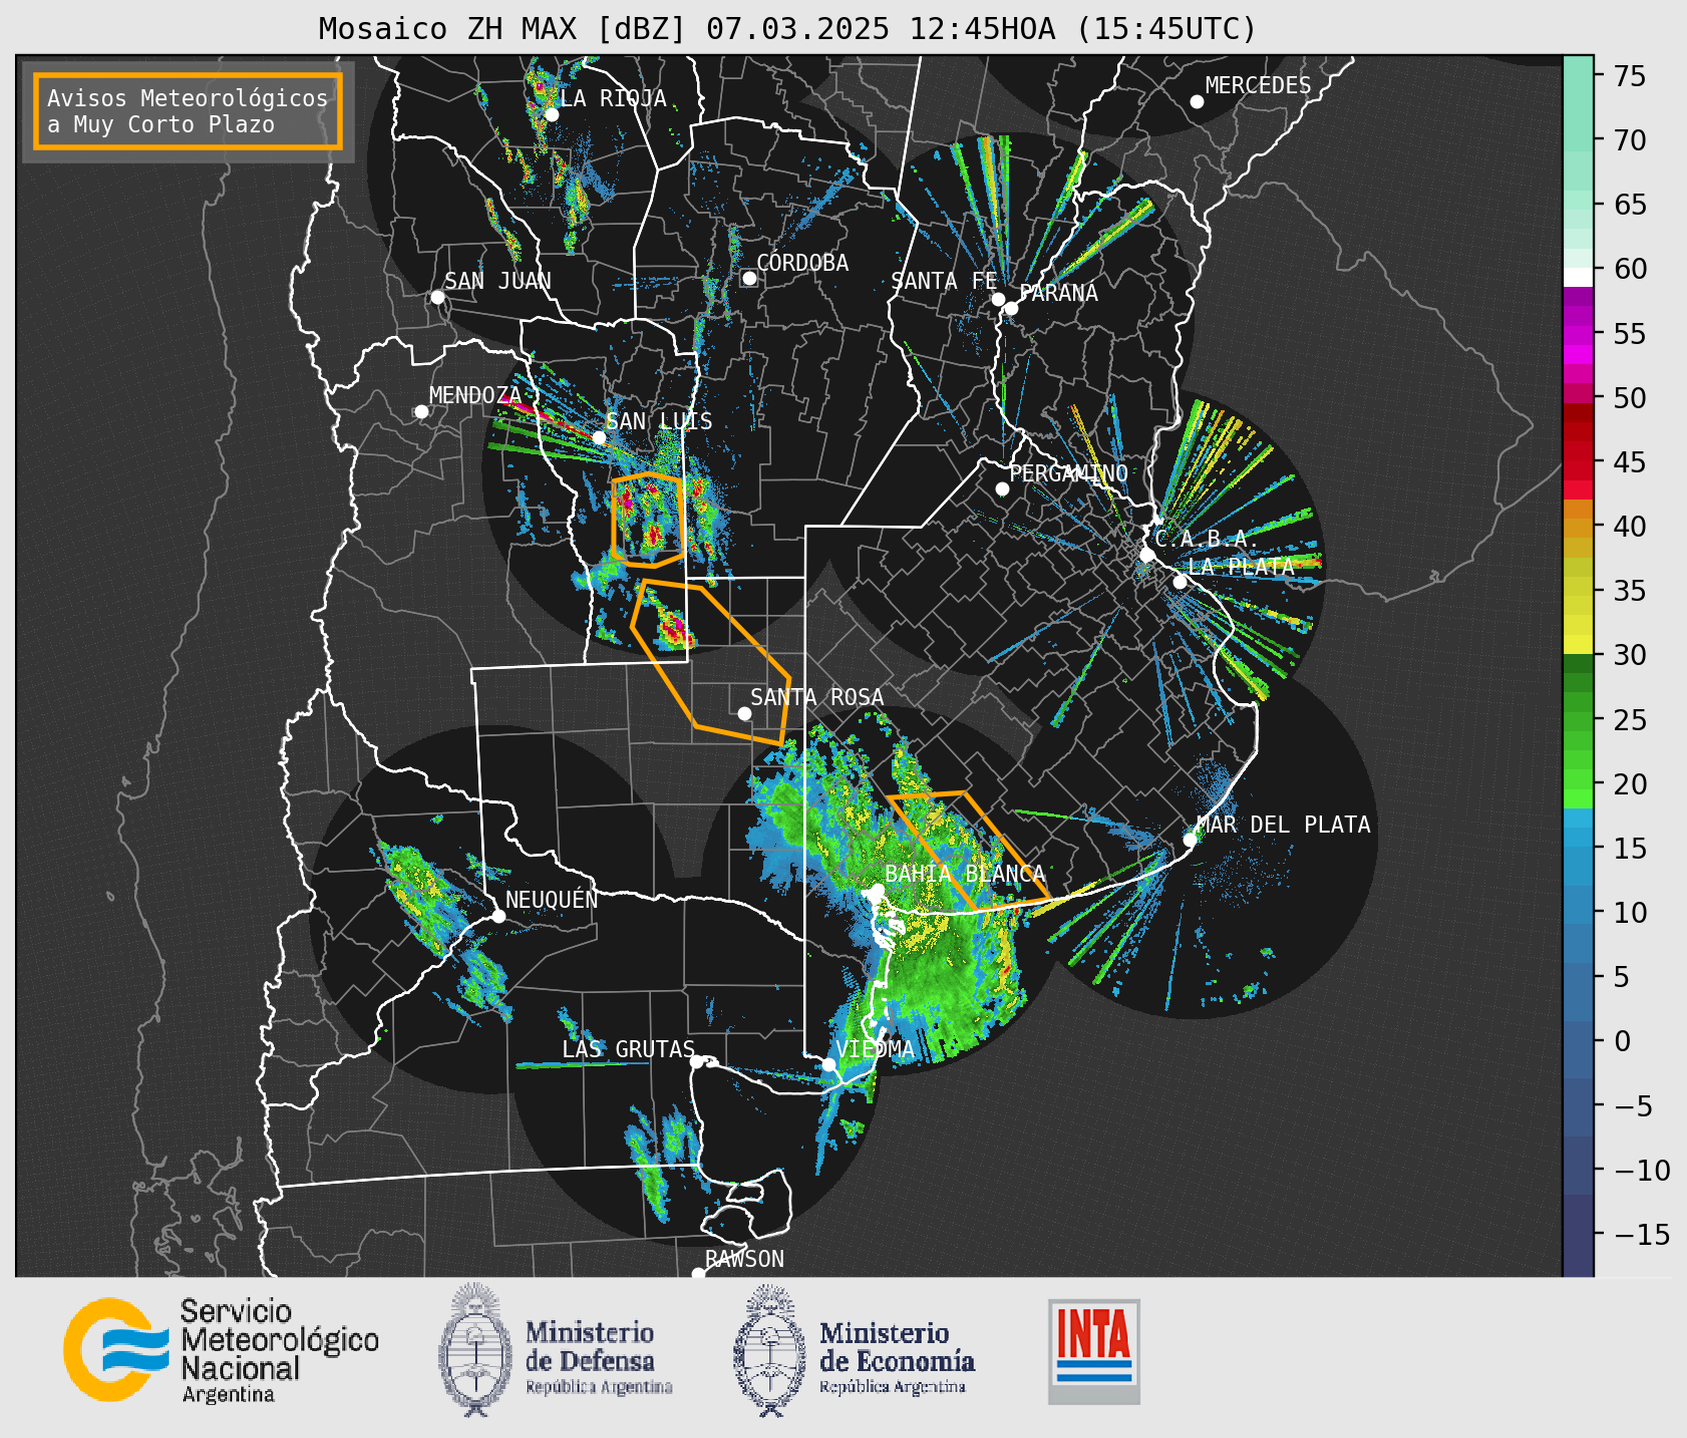Select the orange warning polygon south of San Luis
1687x1438 pixels.
(x=648, y=520)
